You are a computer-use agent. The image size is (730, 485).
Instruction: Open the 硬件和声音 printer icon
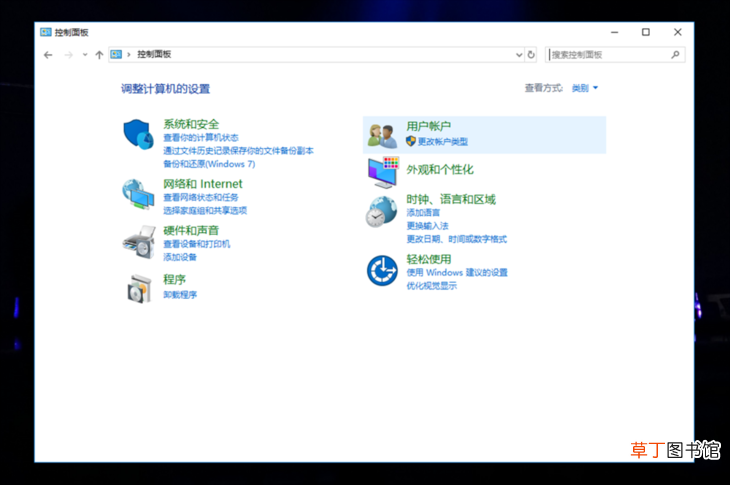point(139,242)
